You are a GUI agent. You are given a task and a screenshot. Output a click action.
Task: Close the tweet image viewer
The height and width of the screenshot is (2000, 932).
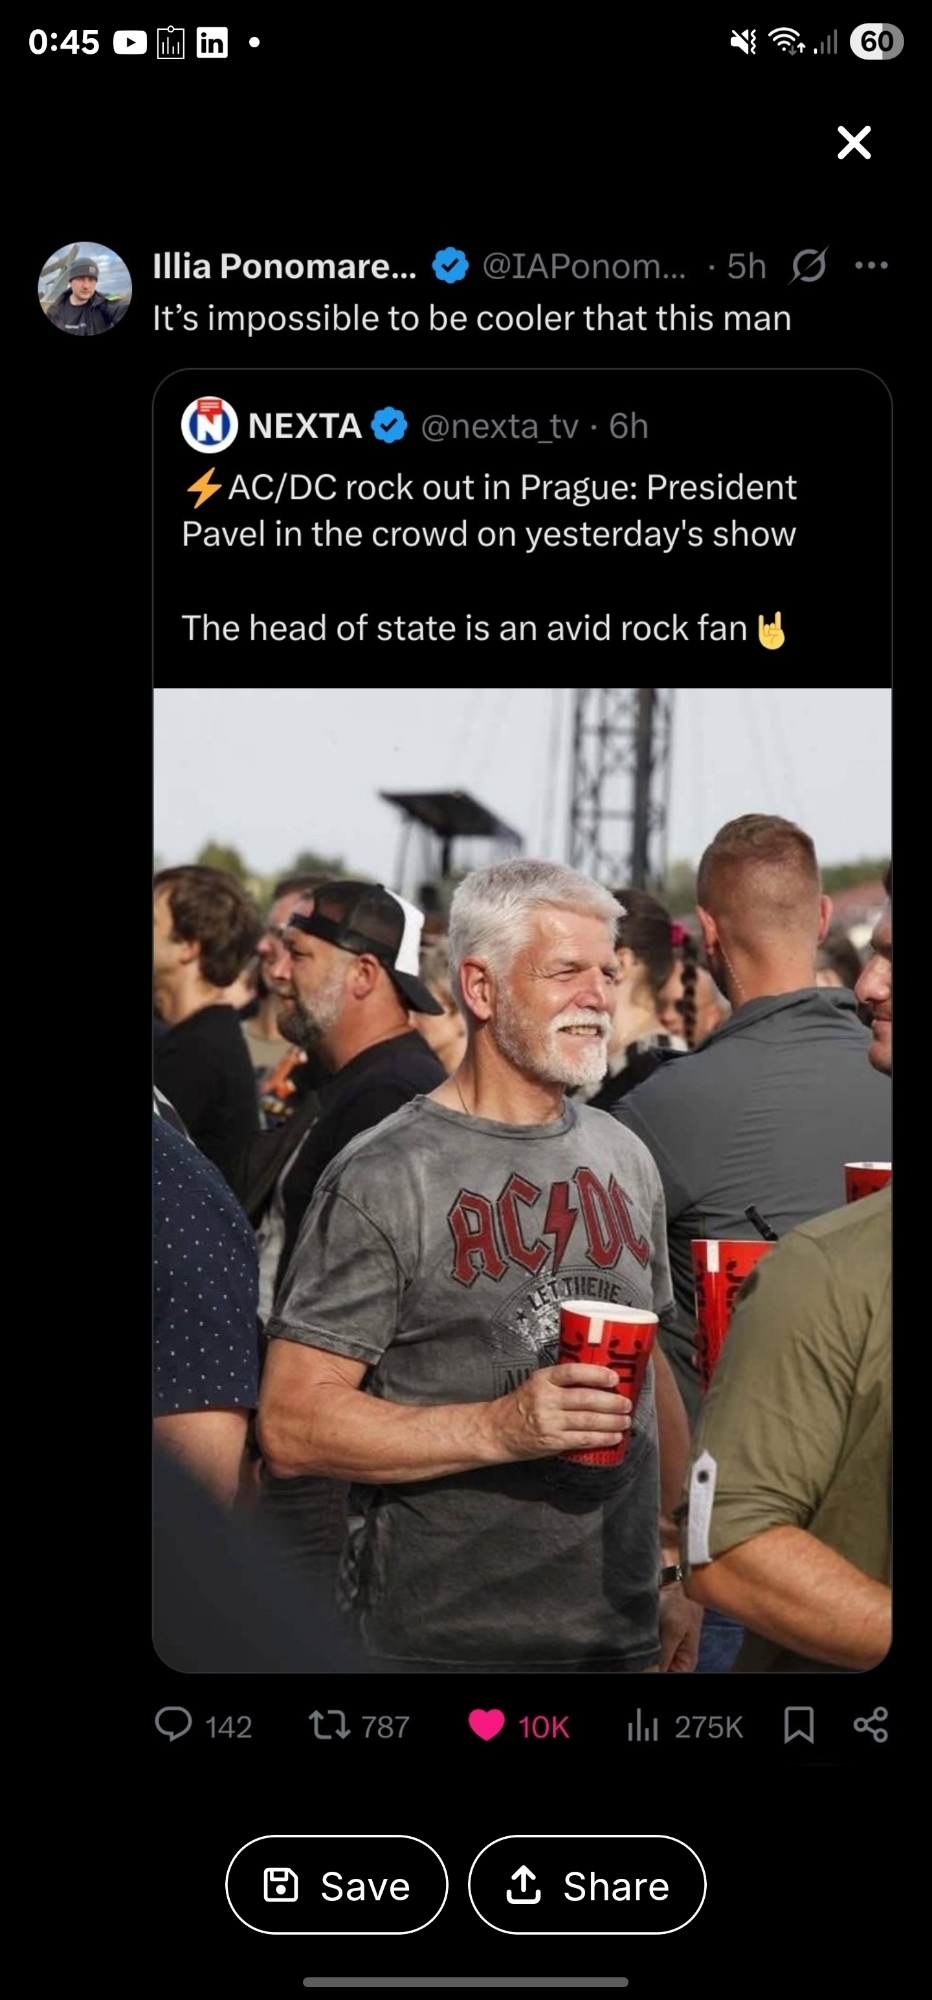point(854,143)
